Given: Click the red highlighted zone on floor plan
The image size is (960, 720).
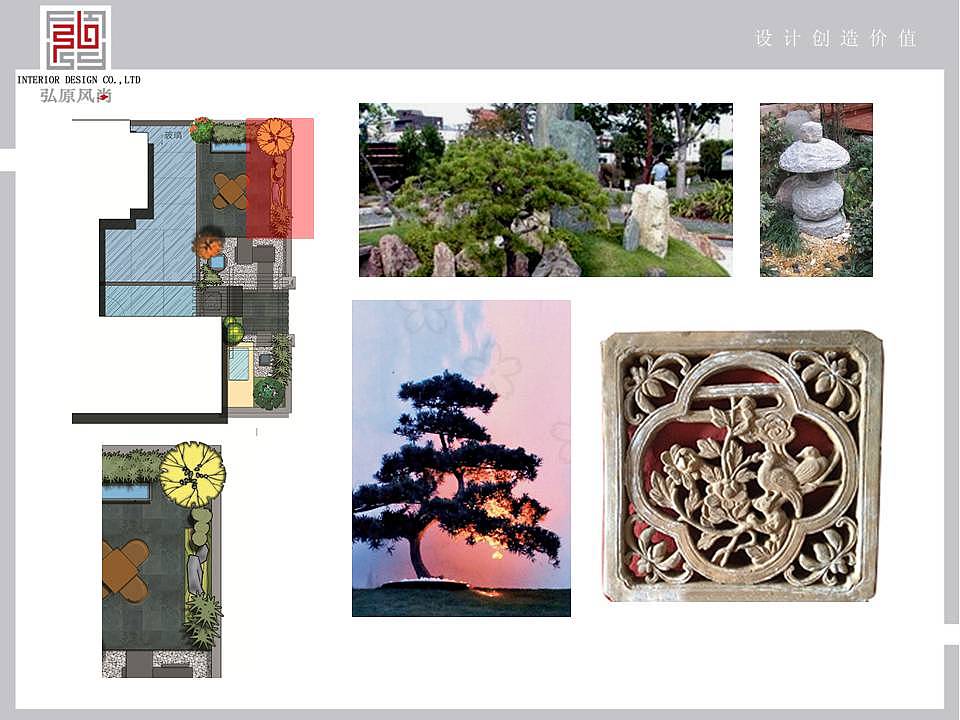Looking at the screenshot, I should (280, 178).
